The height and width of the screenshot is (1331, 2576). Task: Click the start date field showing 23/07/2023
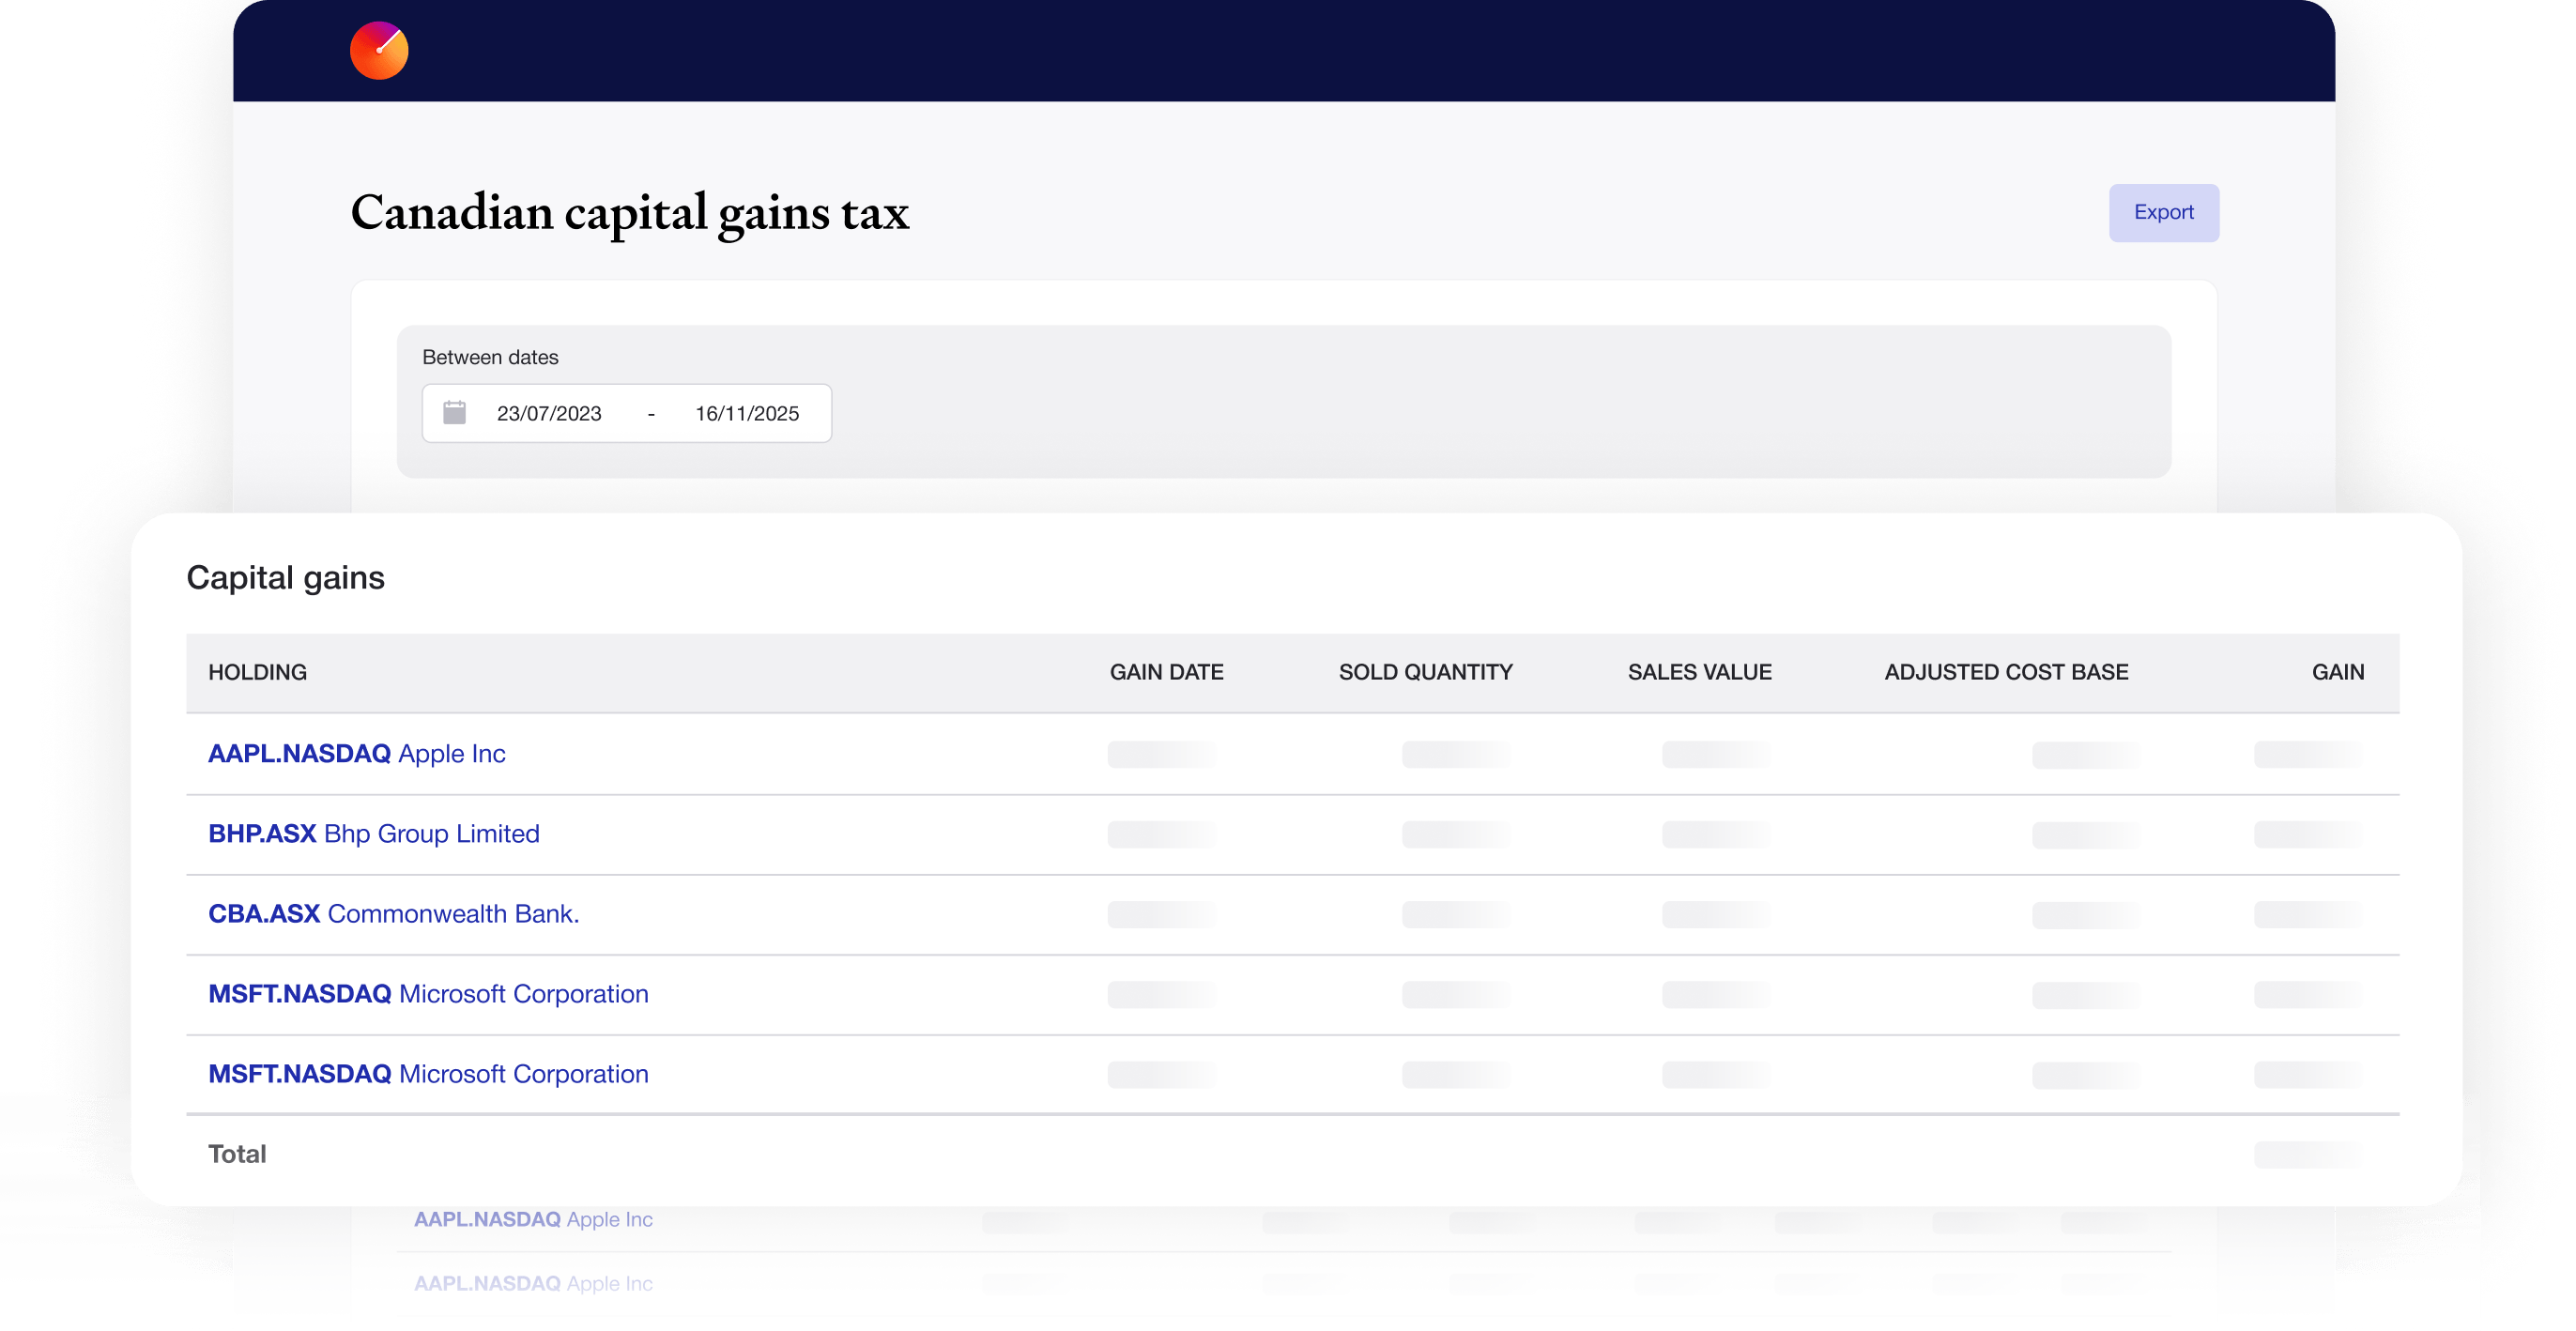click(549, 413)
